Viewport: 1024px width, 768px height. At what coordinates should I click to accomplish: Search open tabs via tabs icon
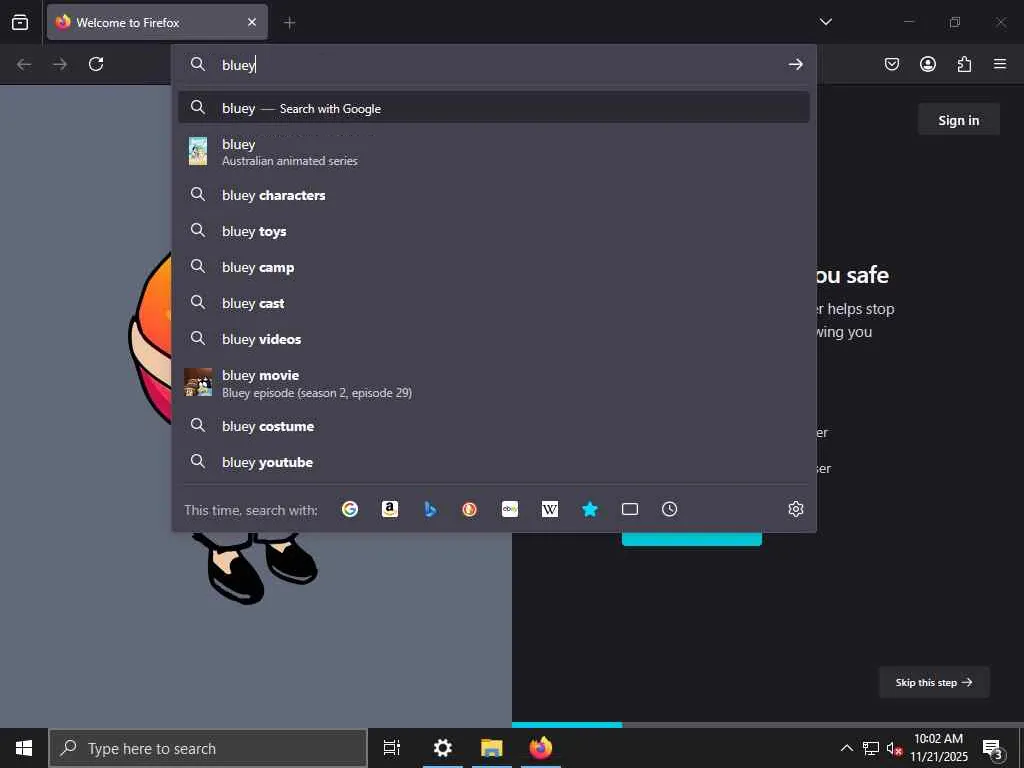(630, 509)
